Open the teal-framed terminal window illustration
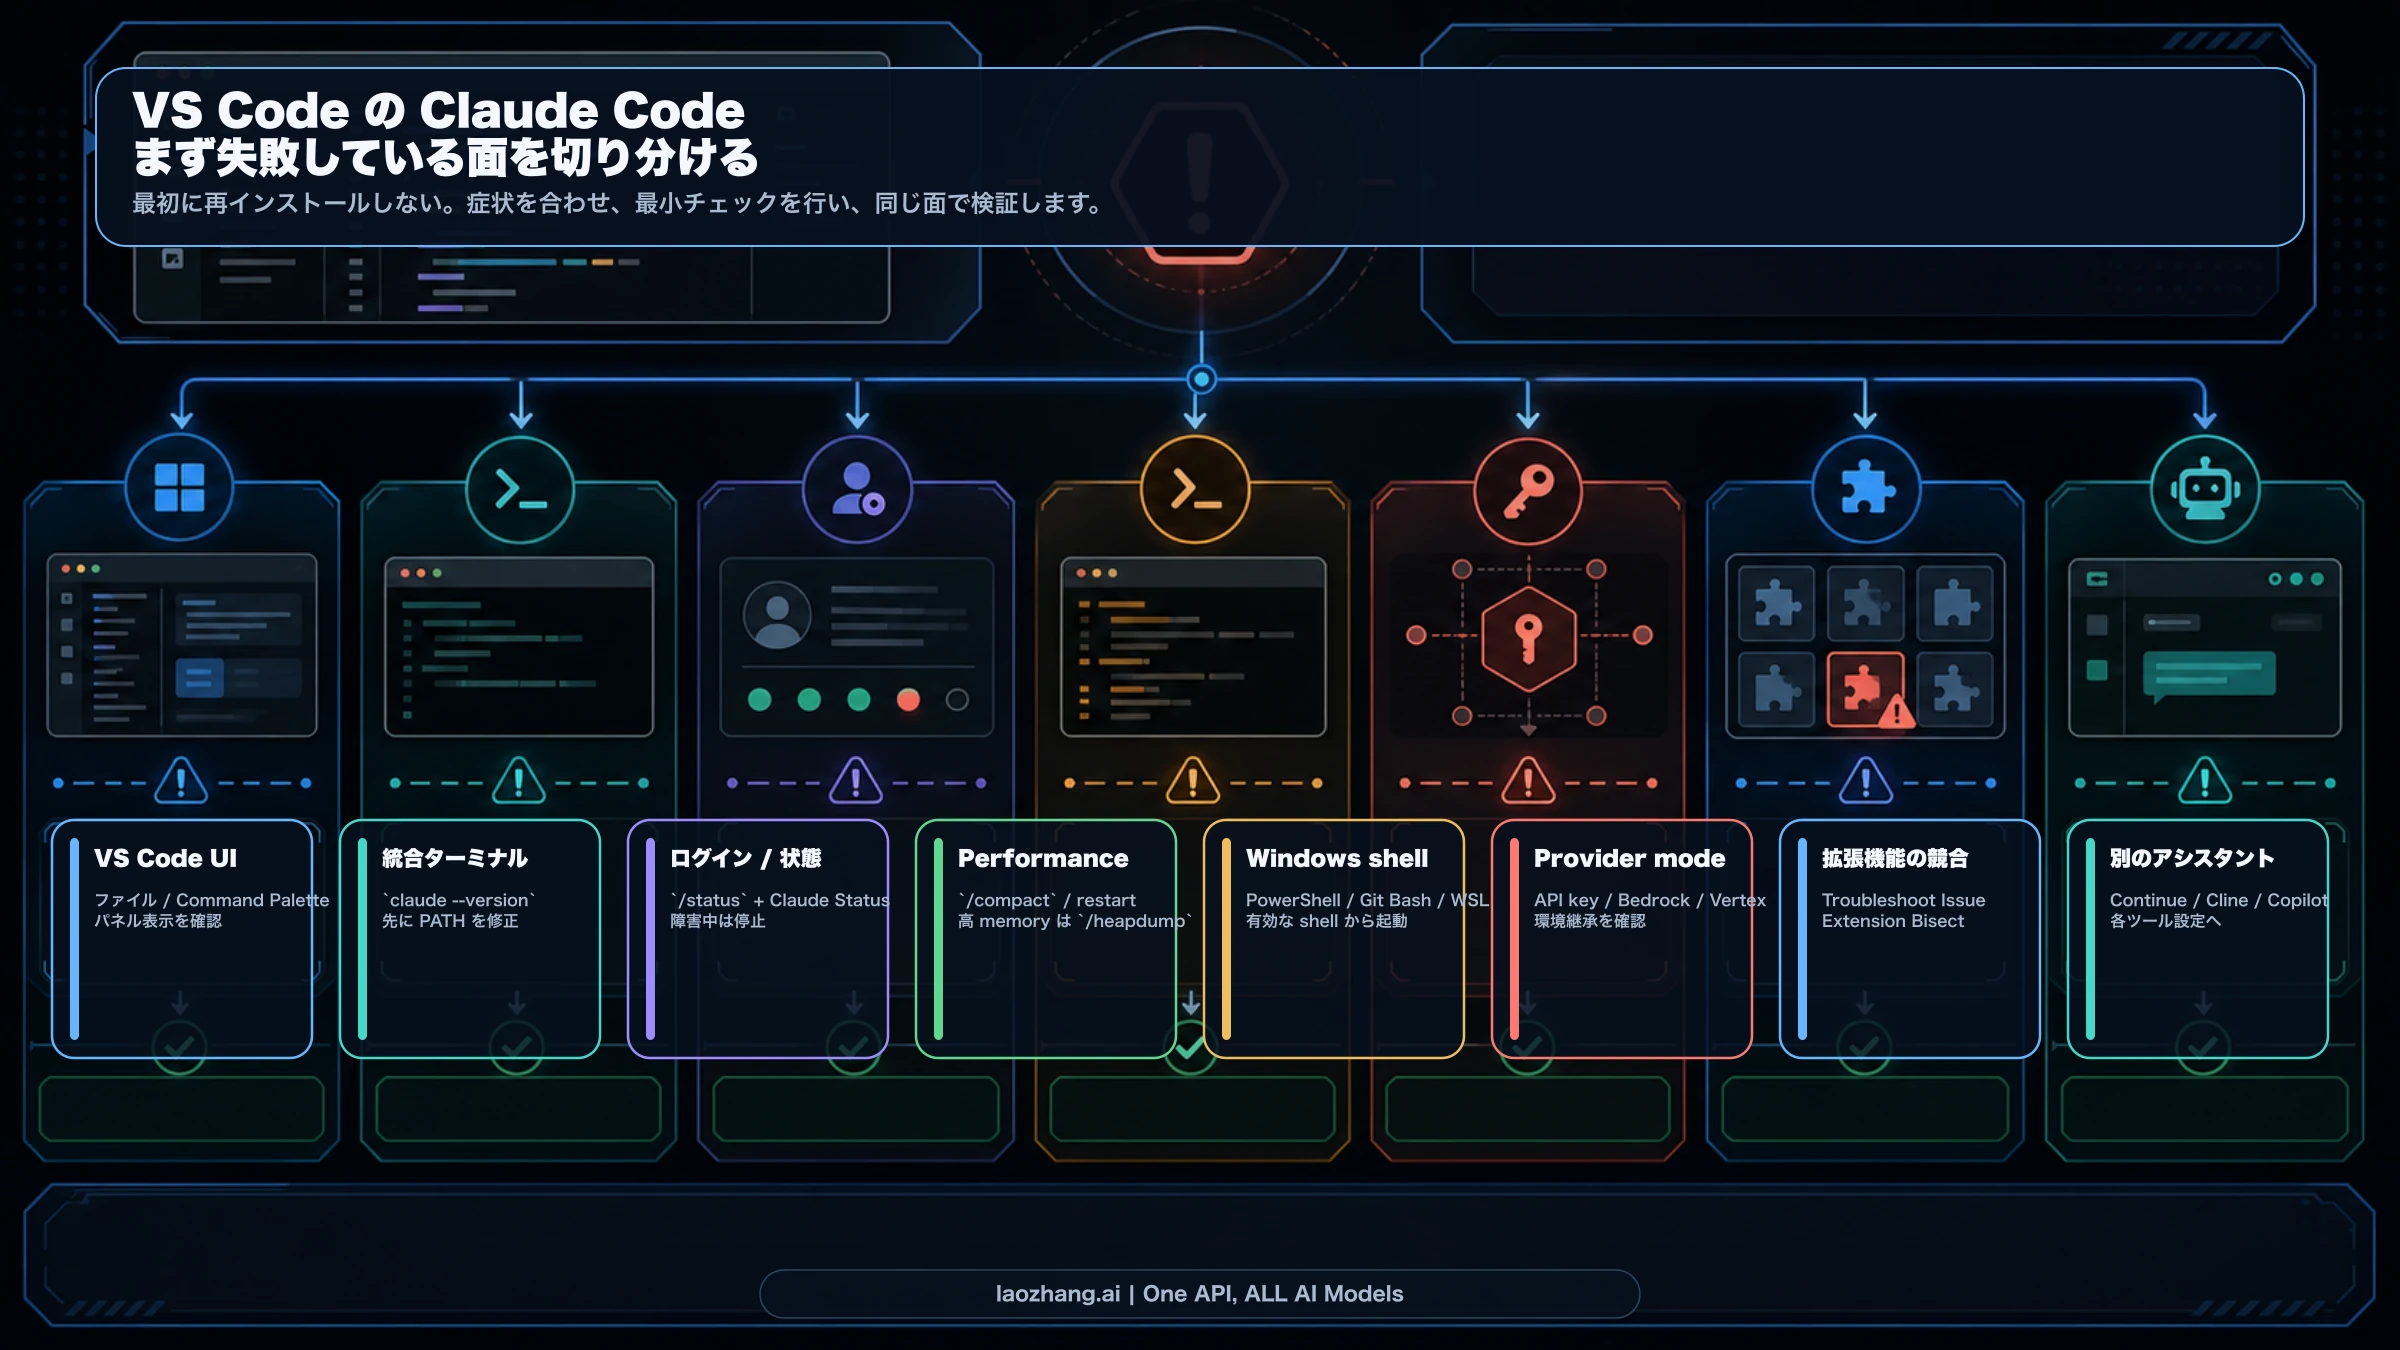This screenshot has width=2400, height=1350. point(519,646)
